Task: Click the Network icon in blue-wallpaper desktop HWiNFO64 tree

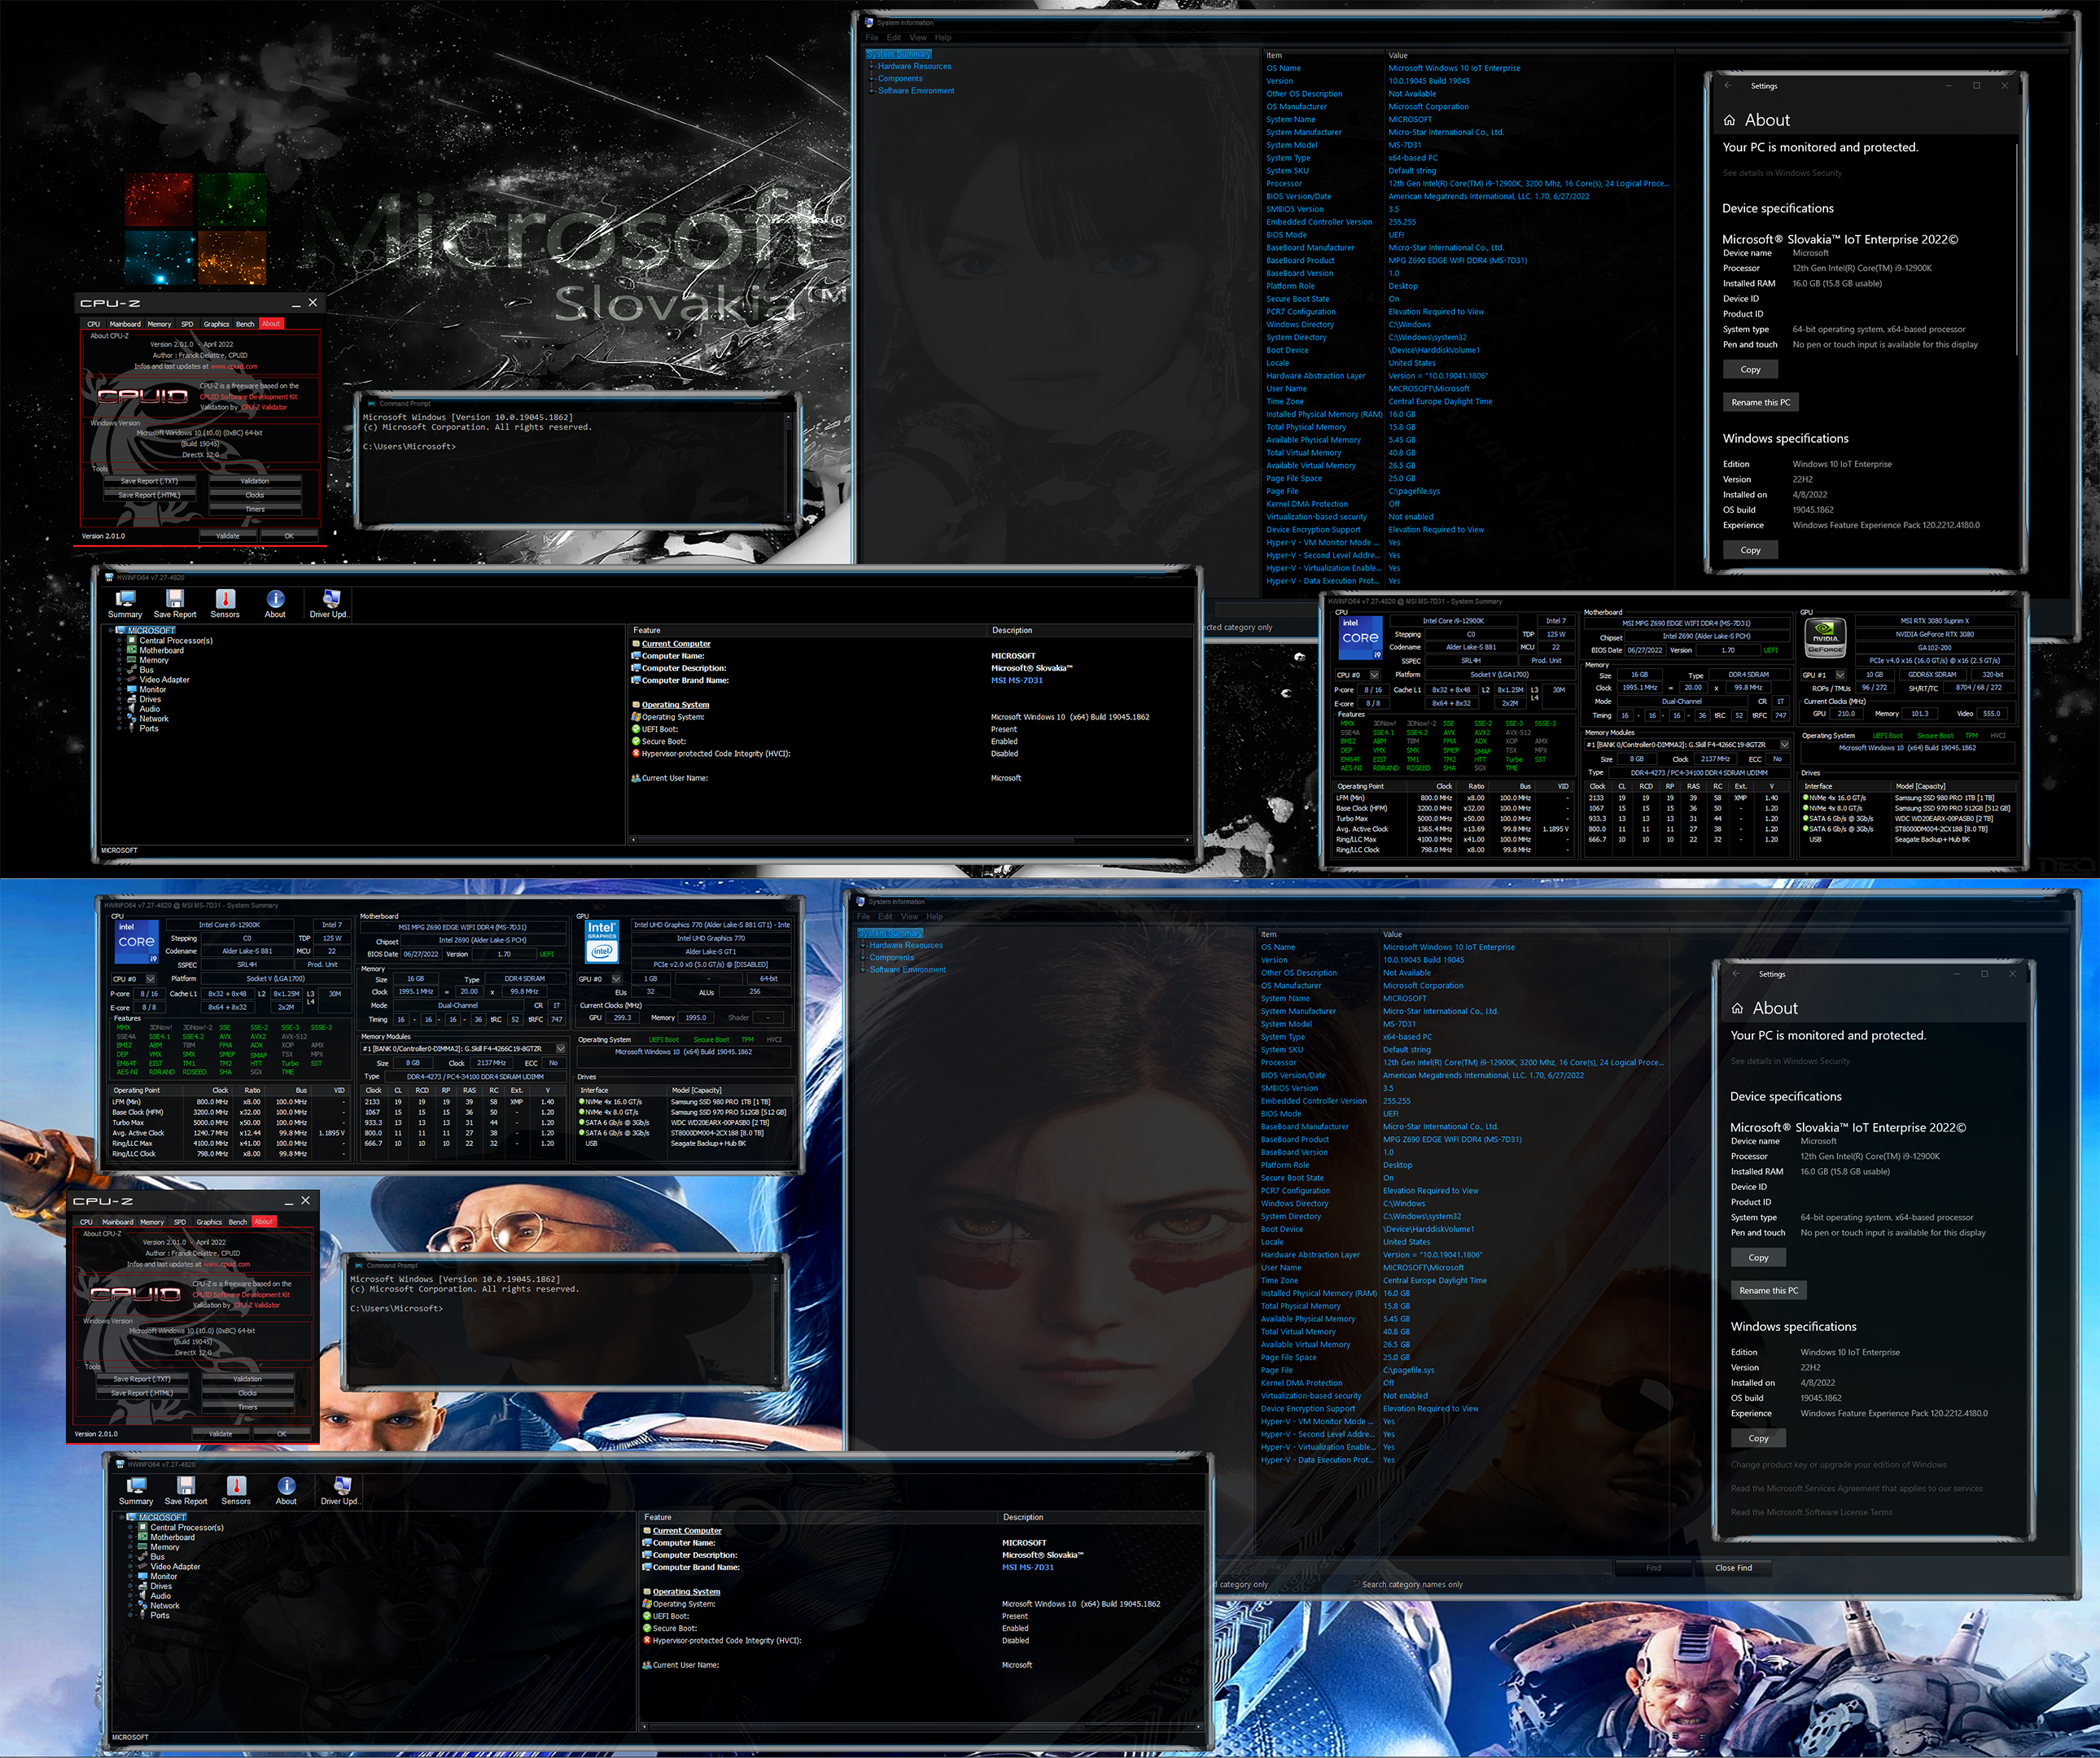Action: [x=142, y=1606]
